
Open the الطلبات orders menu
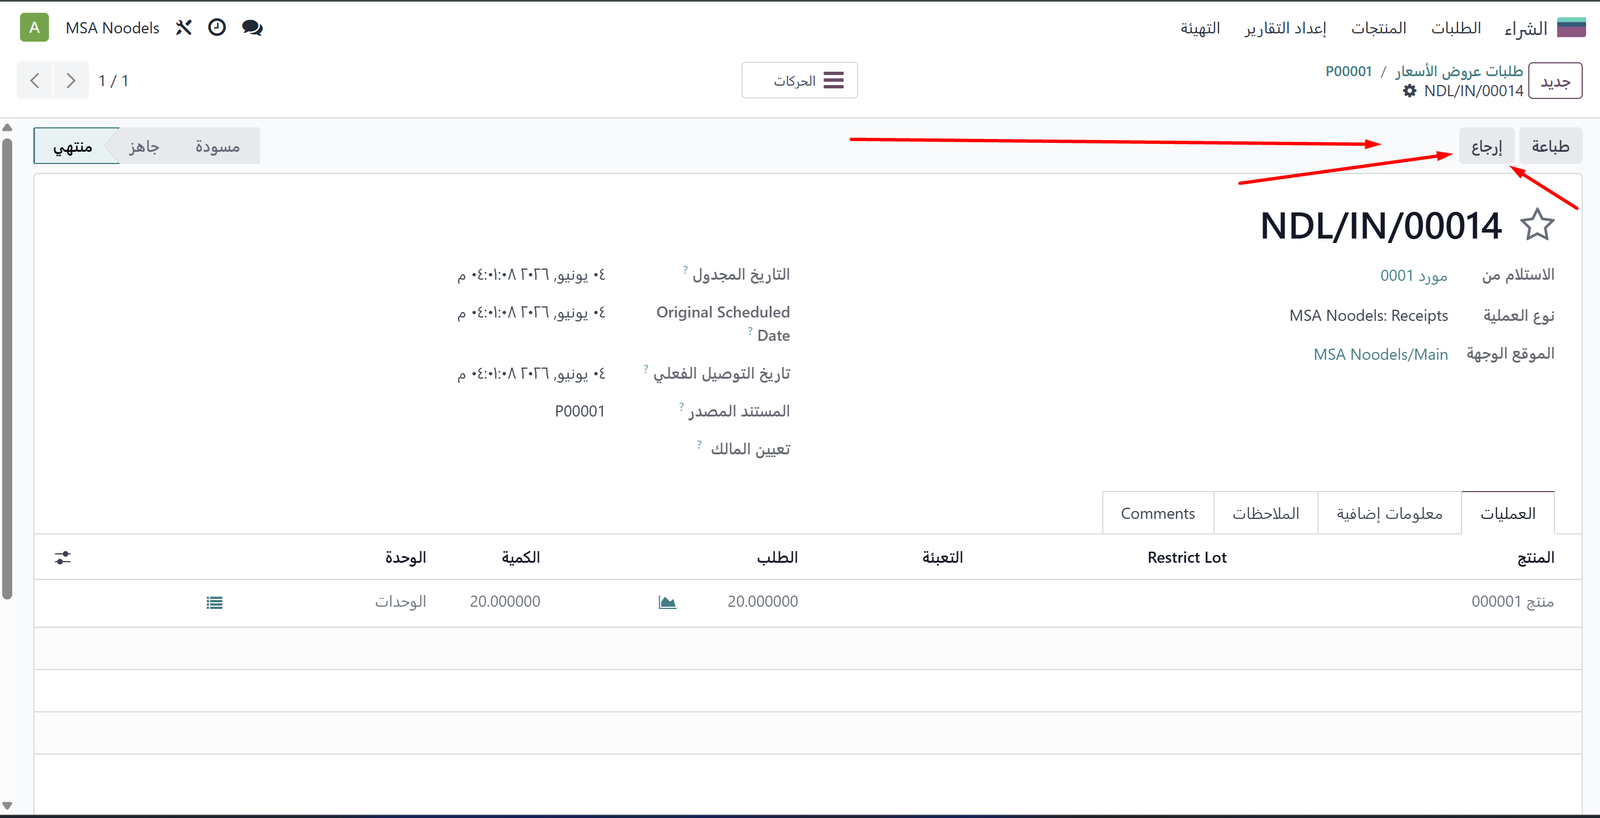[x=1455, y=28]
